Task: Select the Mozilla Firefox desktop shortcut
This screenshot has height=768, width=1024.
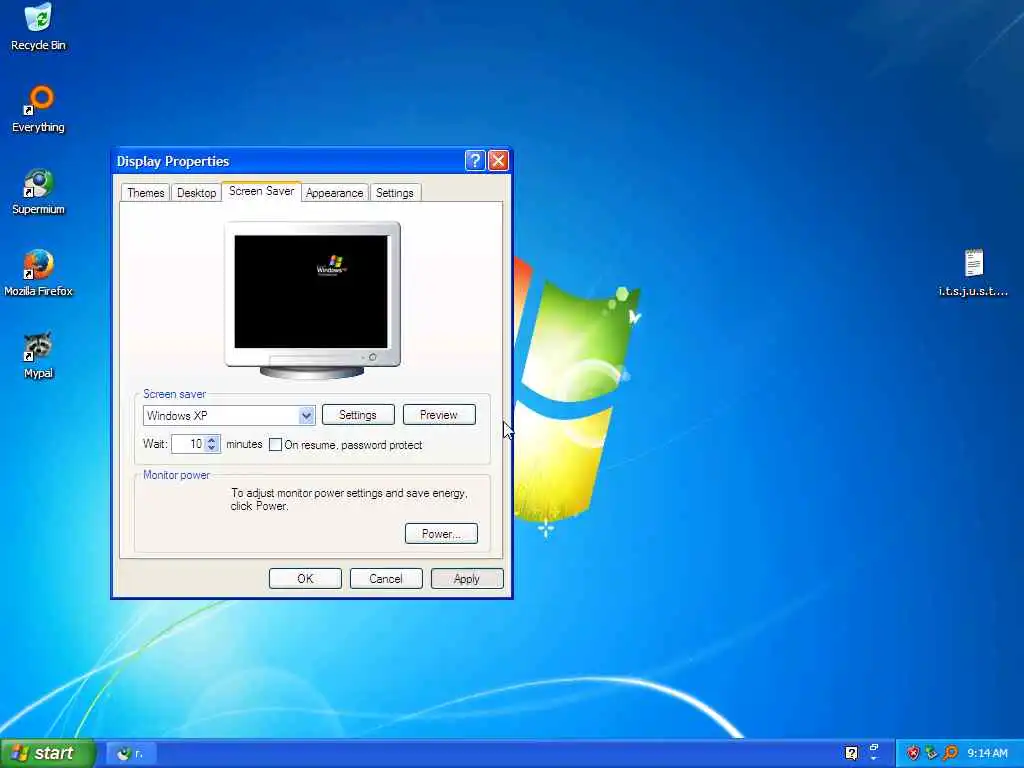Action: click(x=38, y=273)
